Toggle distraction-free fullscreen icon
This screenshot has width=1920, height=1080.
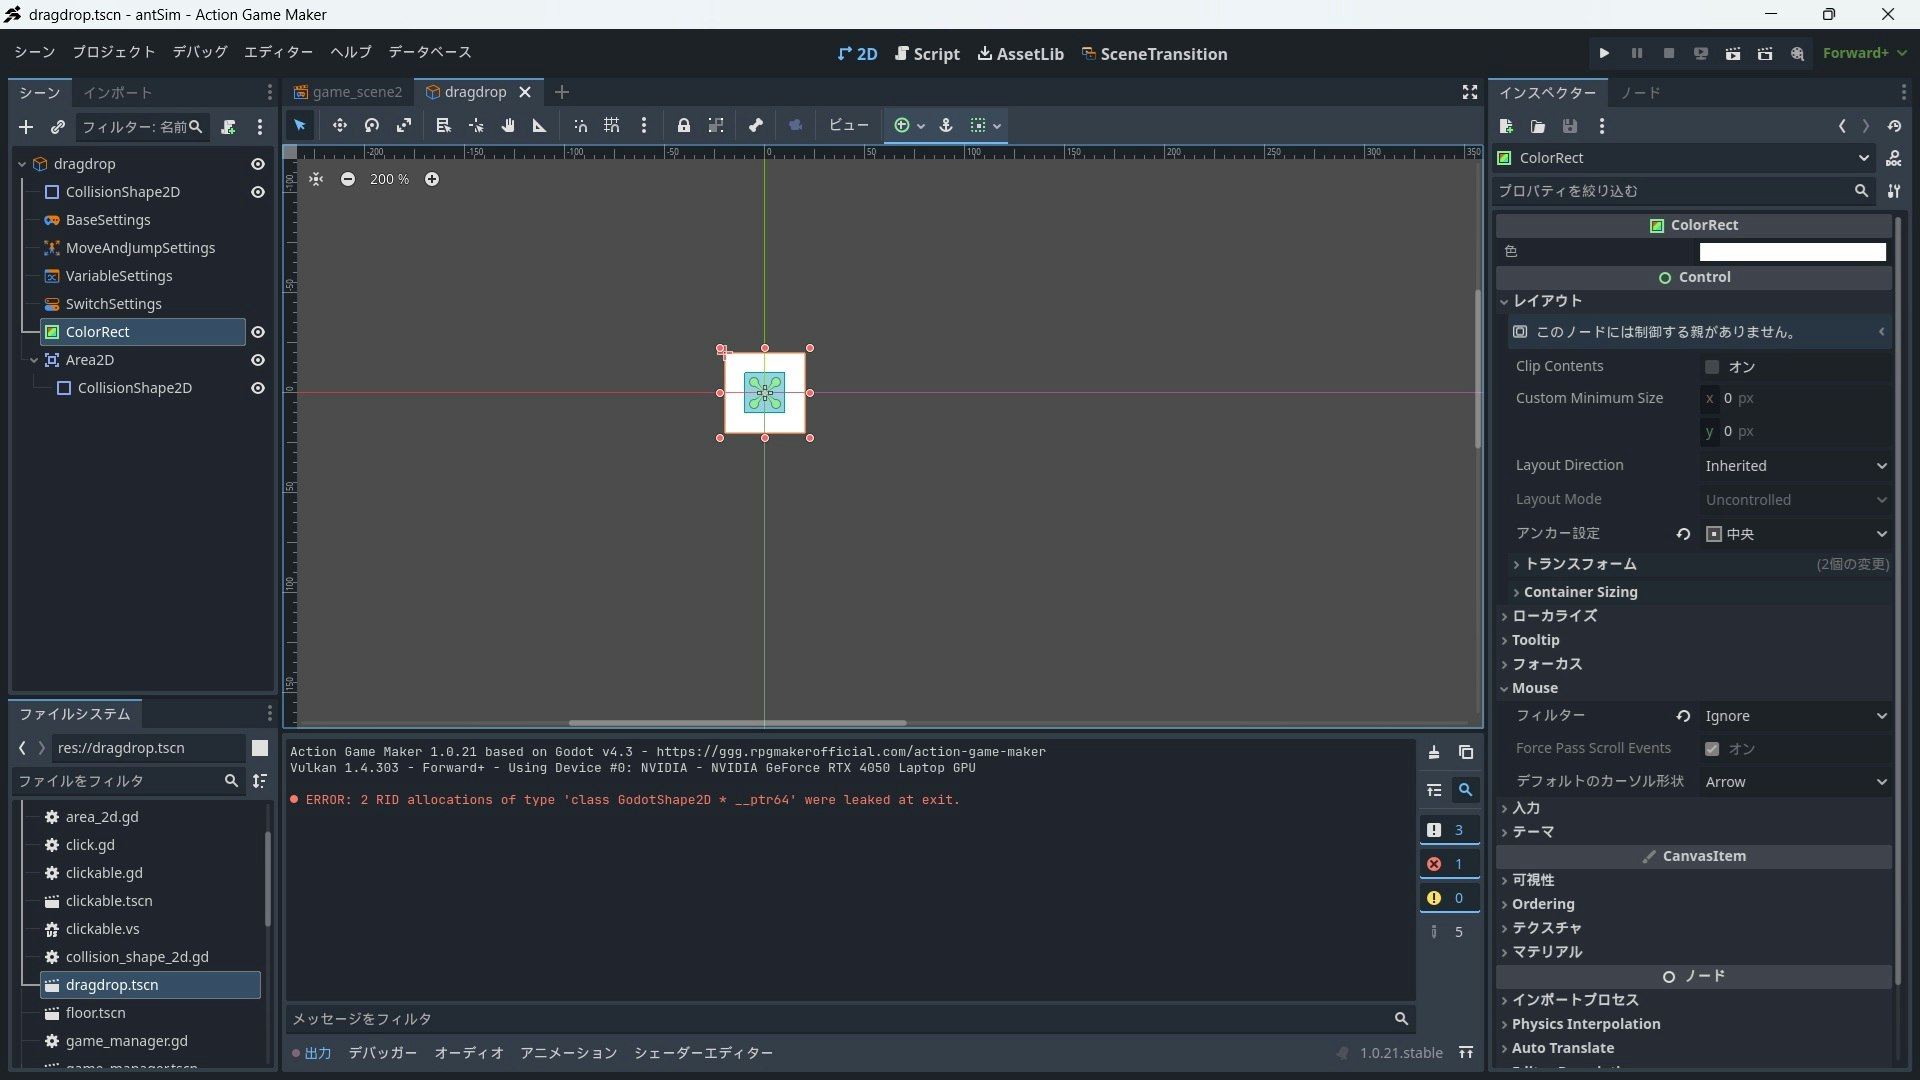point(1469,92)
